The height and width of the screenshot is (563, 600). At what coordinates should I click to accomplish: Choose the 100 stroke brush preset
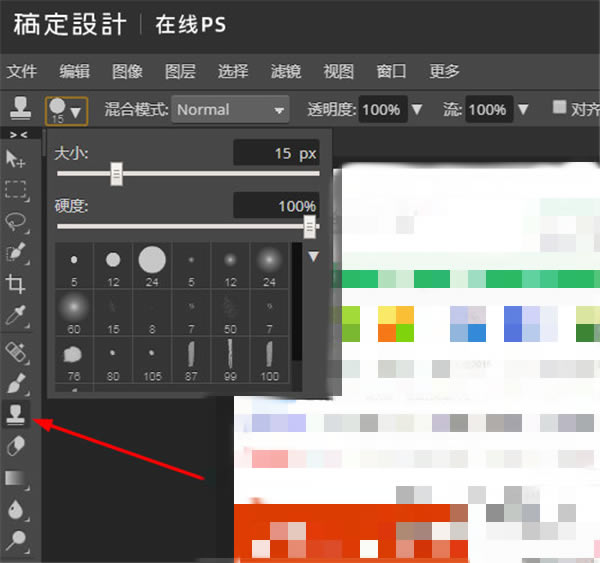click(x=269, y=360)
